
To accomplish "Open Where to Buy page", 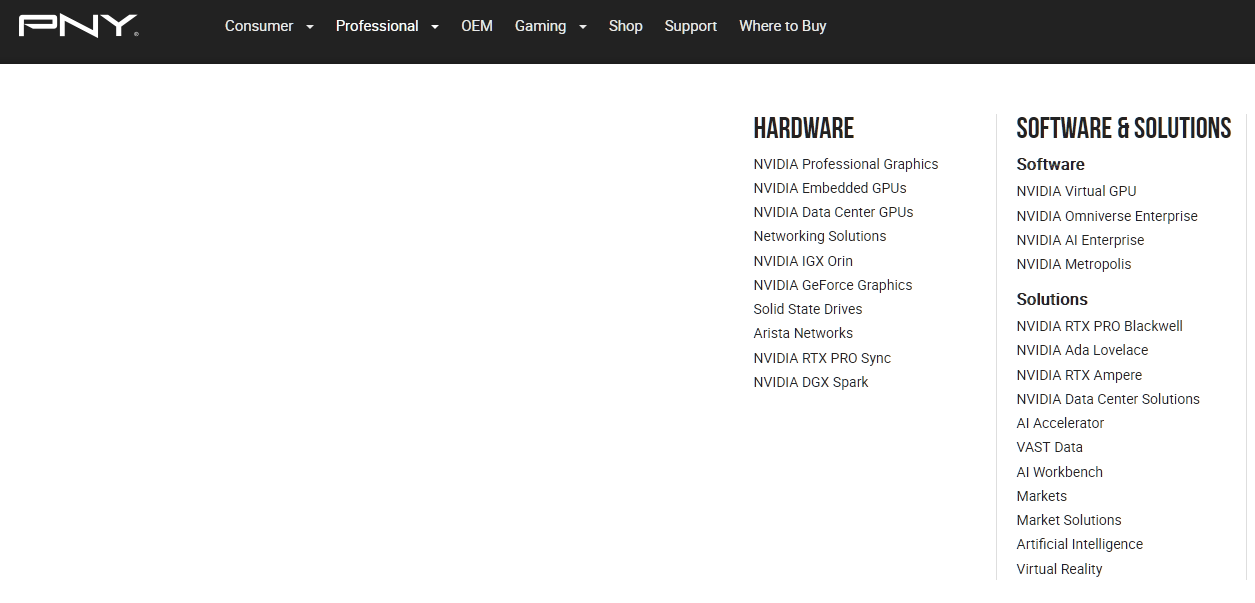I will pyautogui.click(x=783, y=26).
